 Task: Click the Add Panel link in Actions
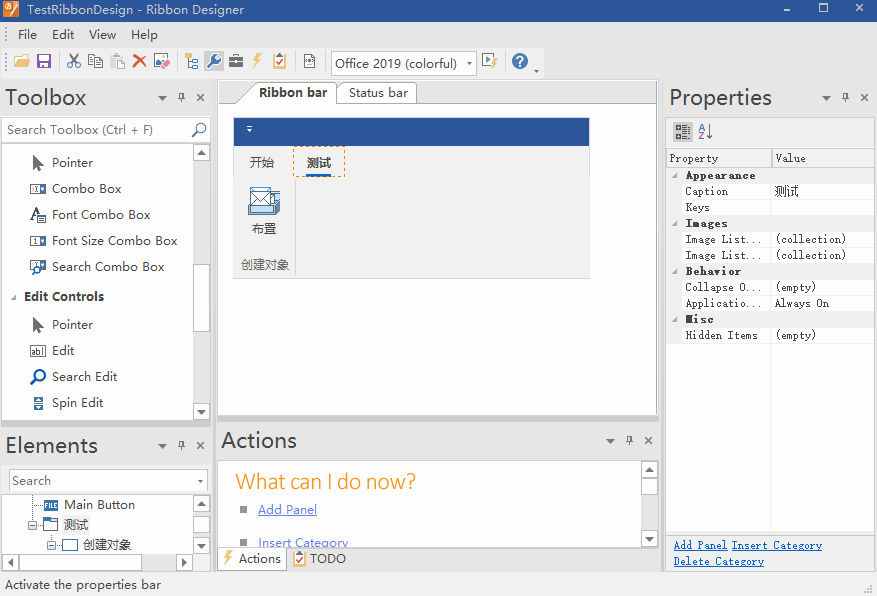coord(287,510)
